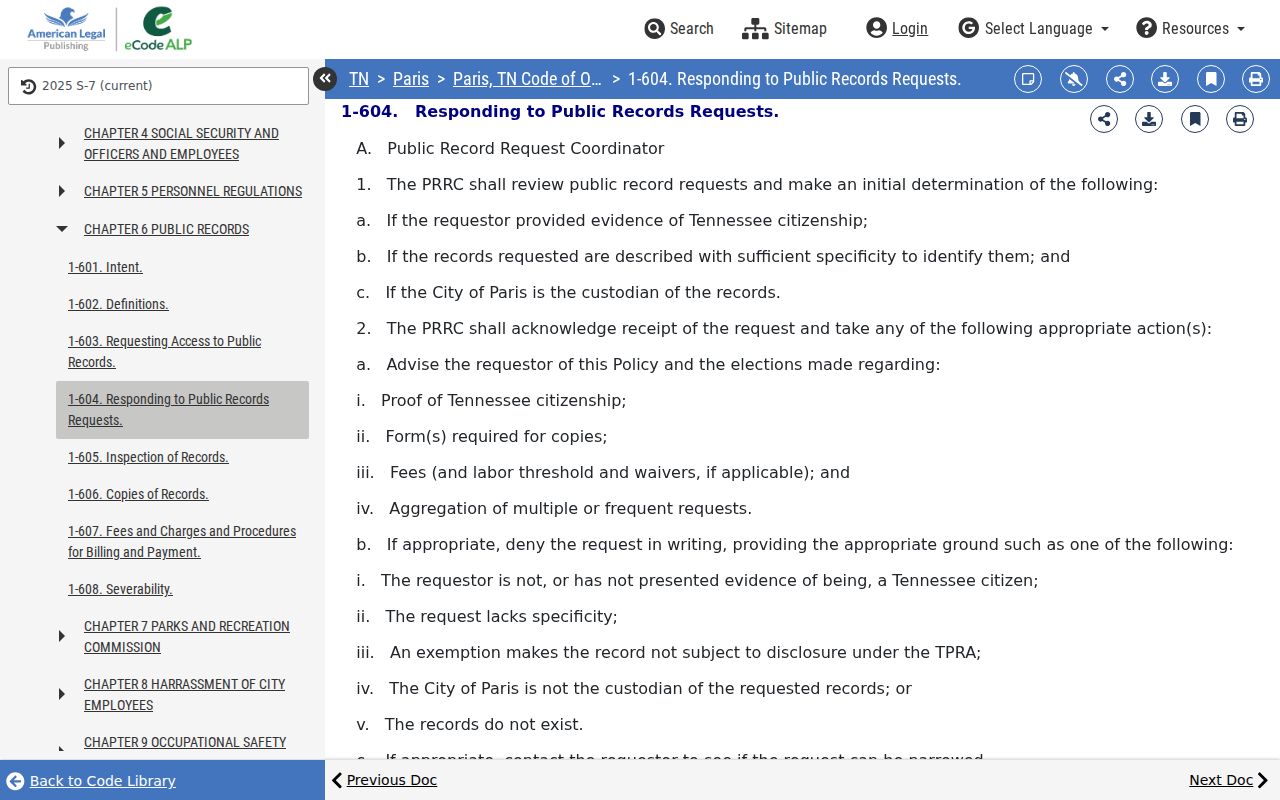Go to Next Doc

(1229, 780)
